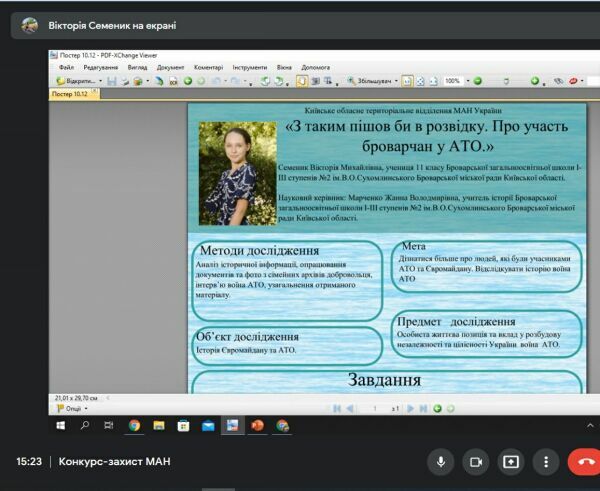Click the Windows Start button

point(61,425)
